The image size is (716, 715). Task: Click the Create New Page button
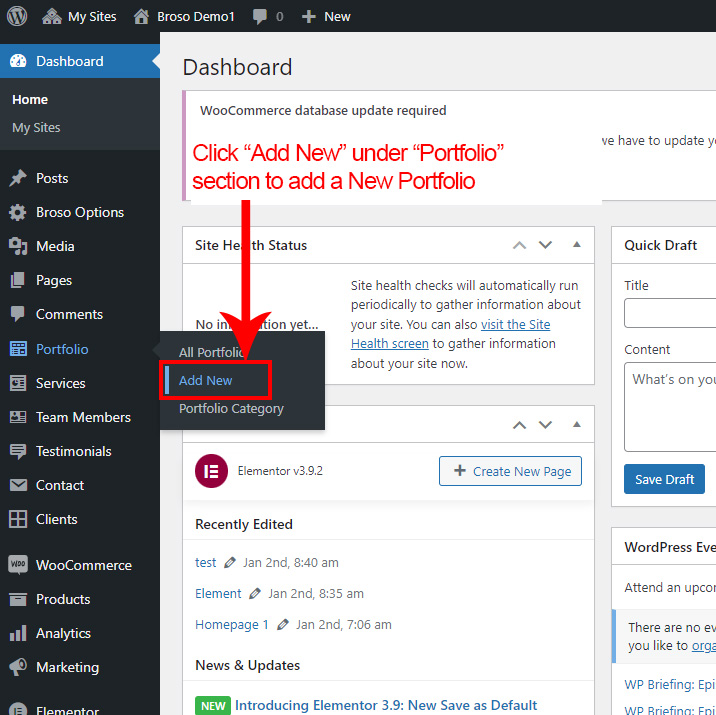[510, 471]
